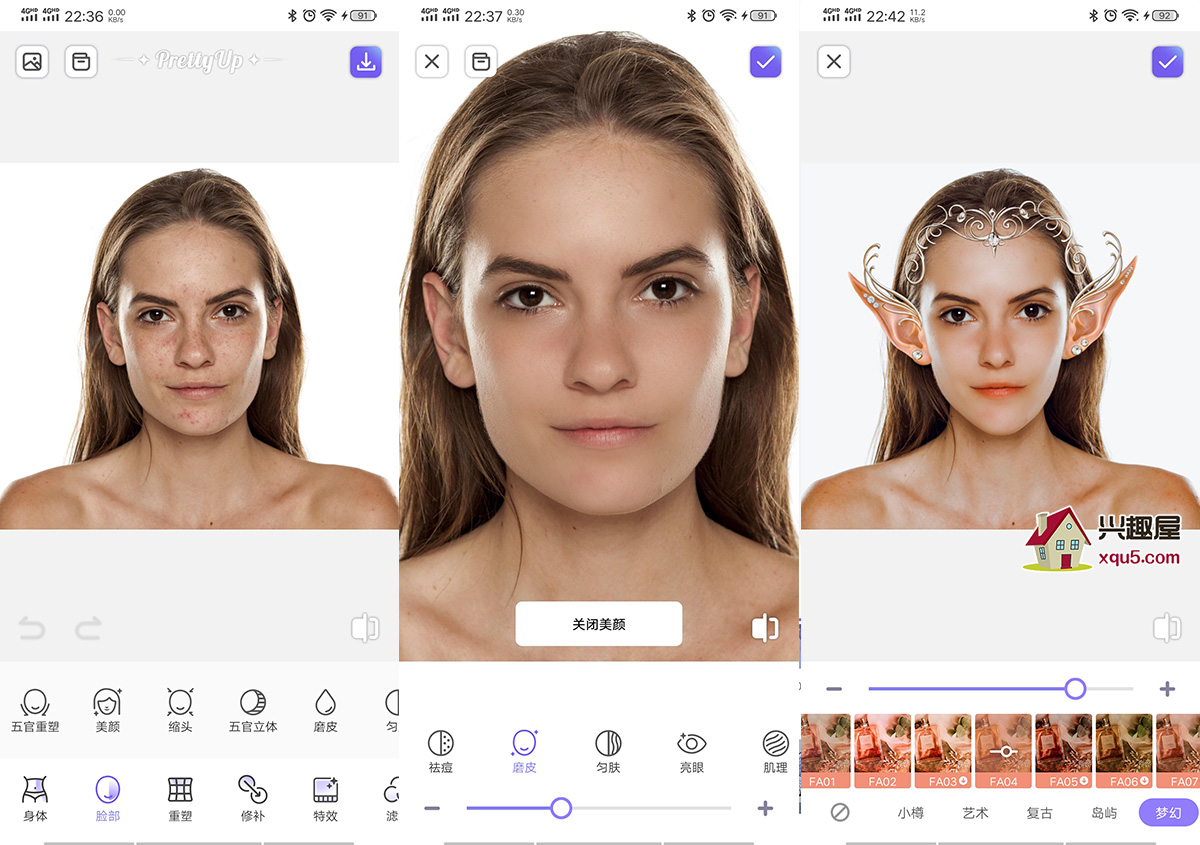Screen dimensions: 1200x845
Task: Tap the 关闭美颜 button
Action: coord(599,624)
